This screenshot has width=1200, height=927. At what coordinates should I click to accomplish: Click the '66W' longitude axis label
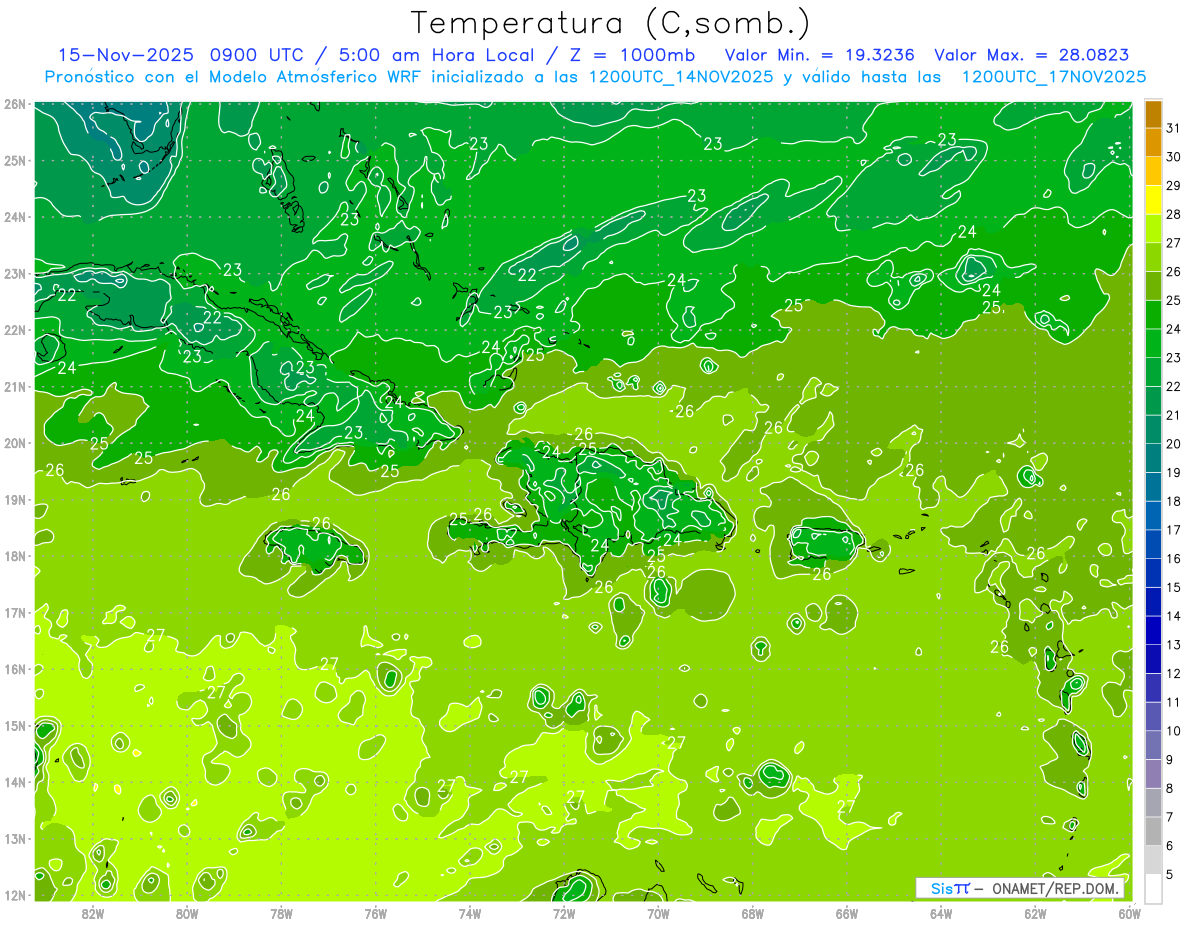point(846,913)
